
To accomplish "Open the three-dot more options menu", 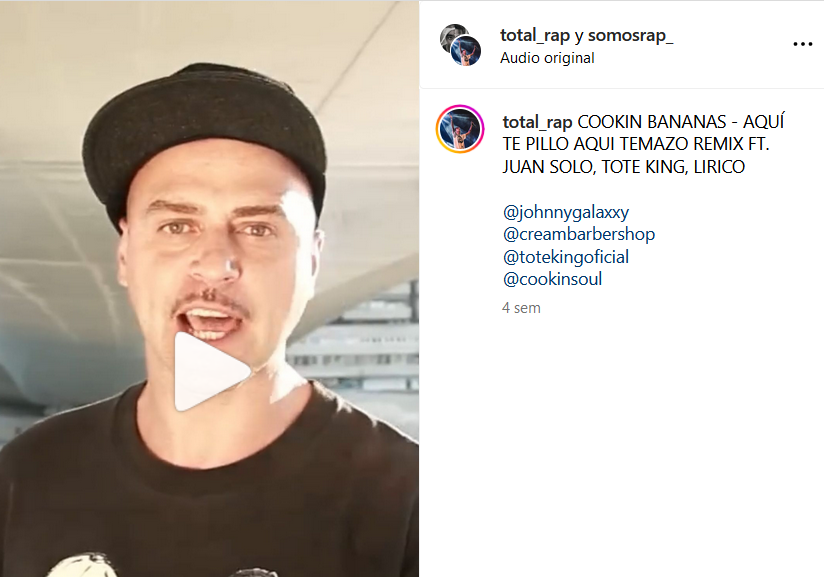I will (x=802, y=44).
